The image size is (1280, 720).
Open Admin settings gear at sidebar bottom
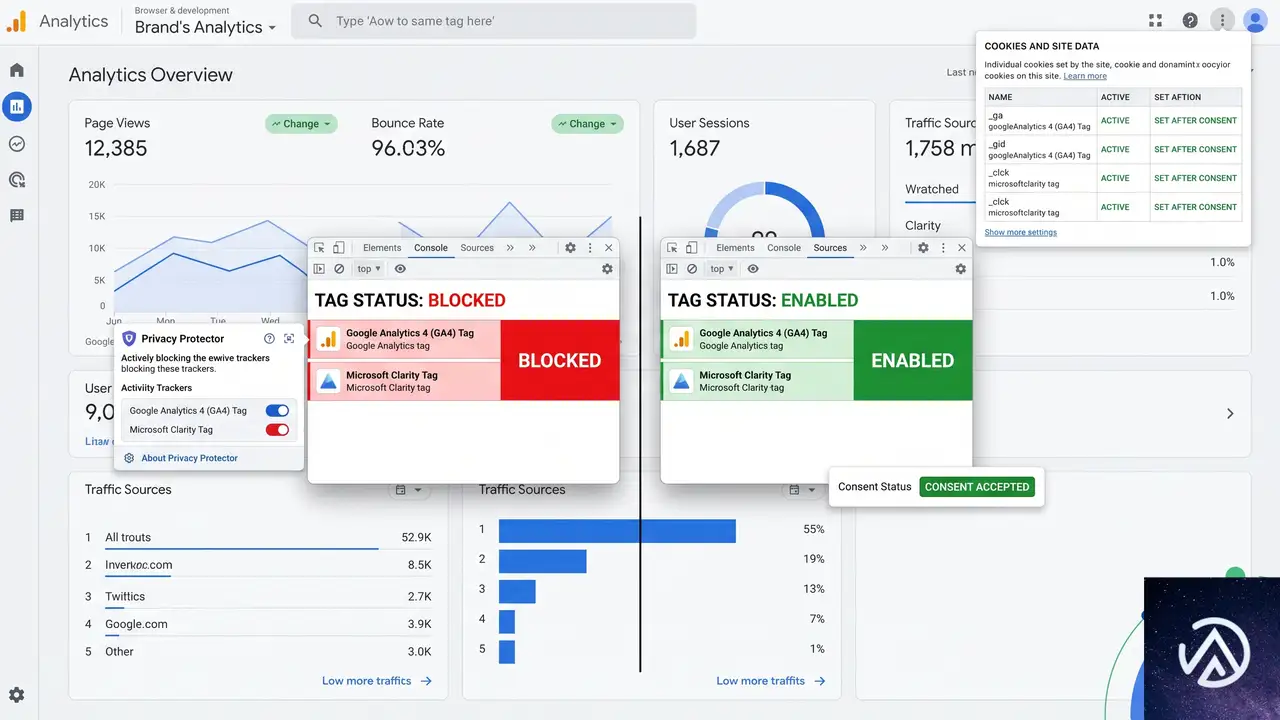point(17,695)
